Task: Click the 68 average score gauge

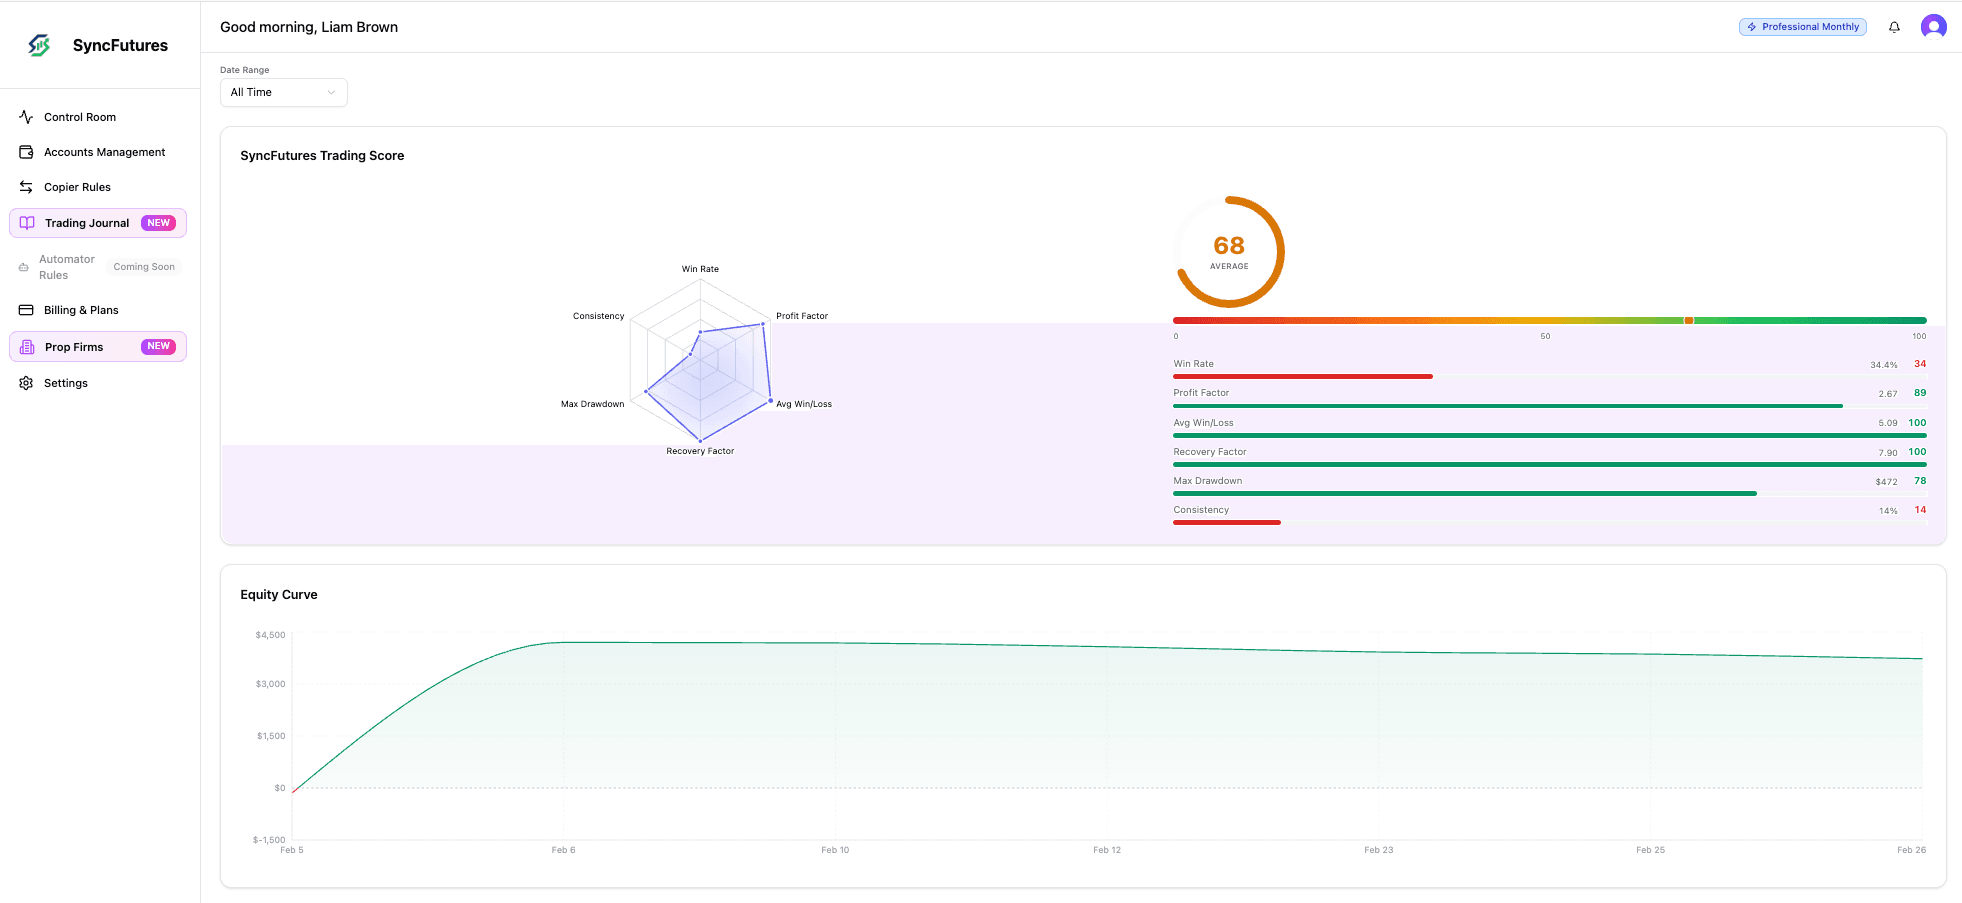Action: pos(1229,252)
